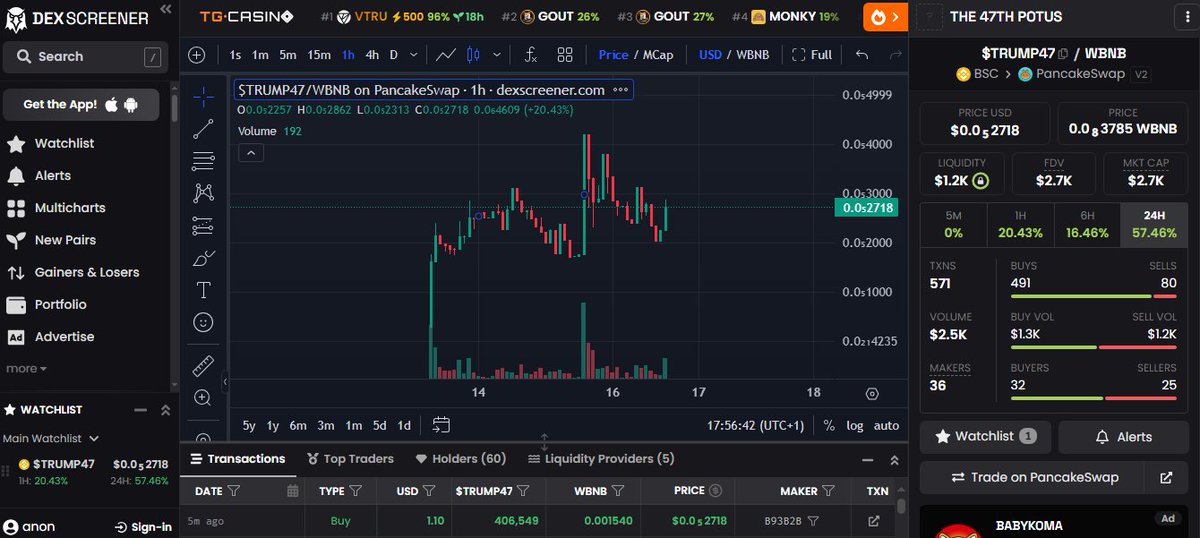Undo the last chart action

click(862, 55)
